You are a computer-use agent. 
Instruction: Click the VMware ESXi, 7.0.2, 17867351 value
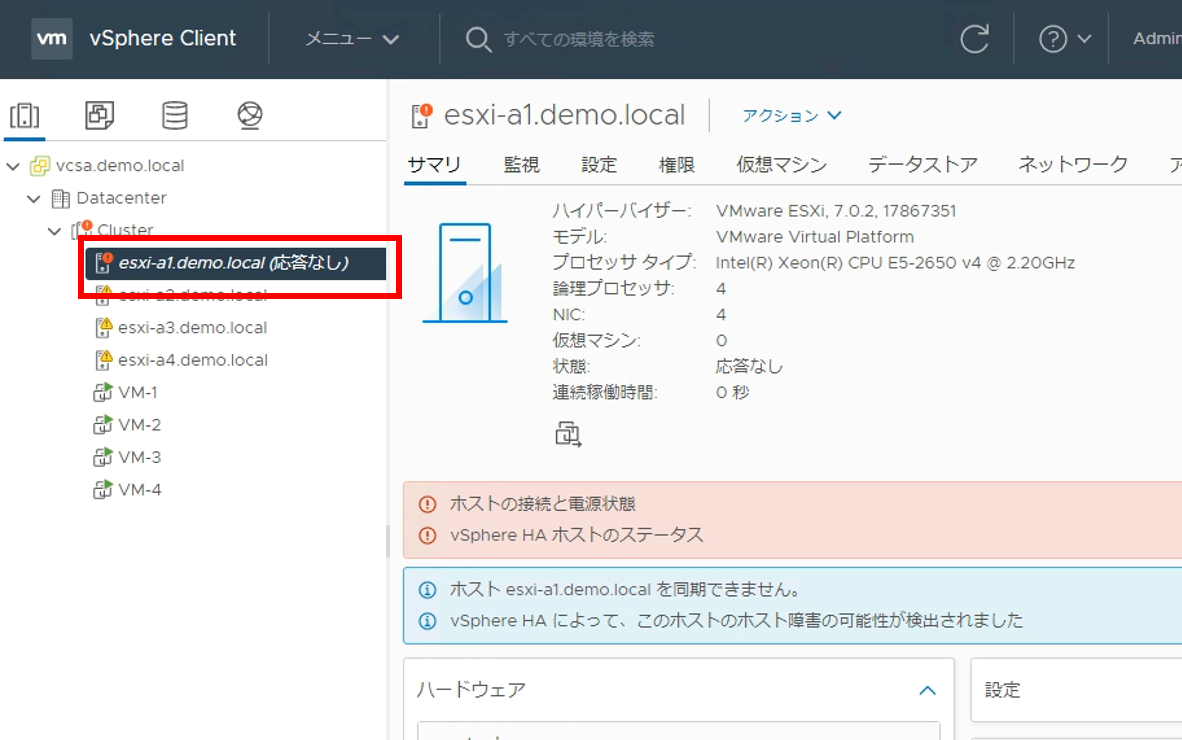[x=836, y=211]
